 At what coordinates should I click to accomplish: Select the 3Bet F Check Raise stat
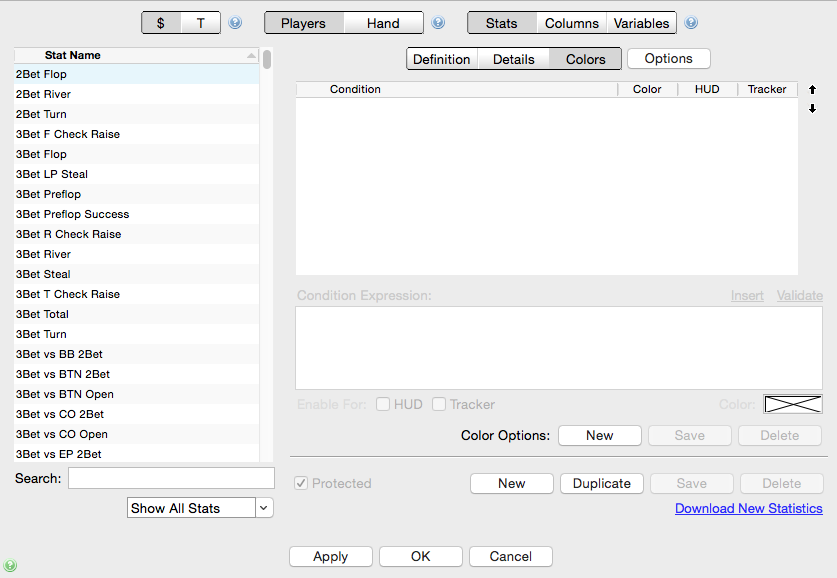(x=137, y=134)
